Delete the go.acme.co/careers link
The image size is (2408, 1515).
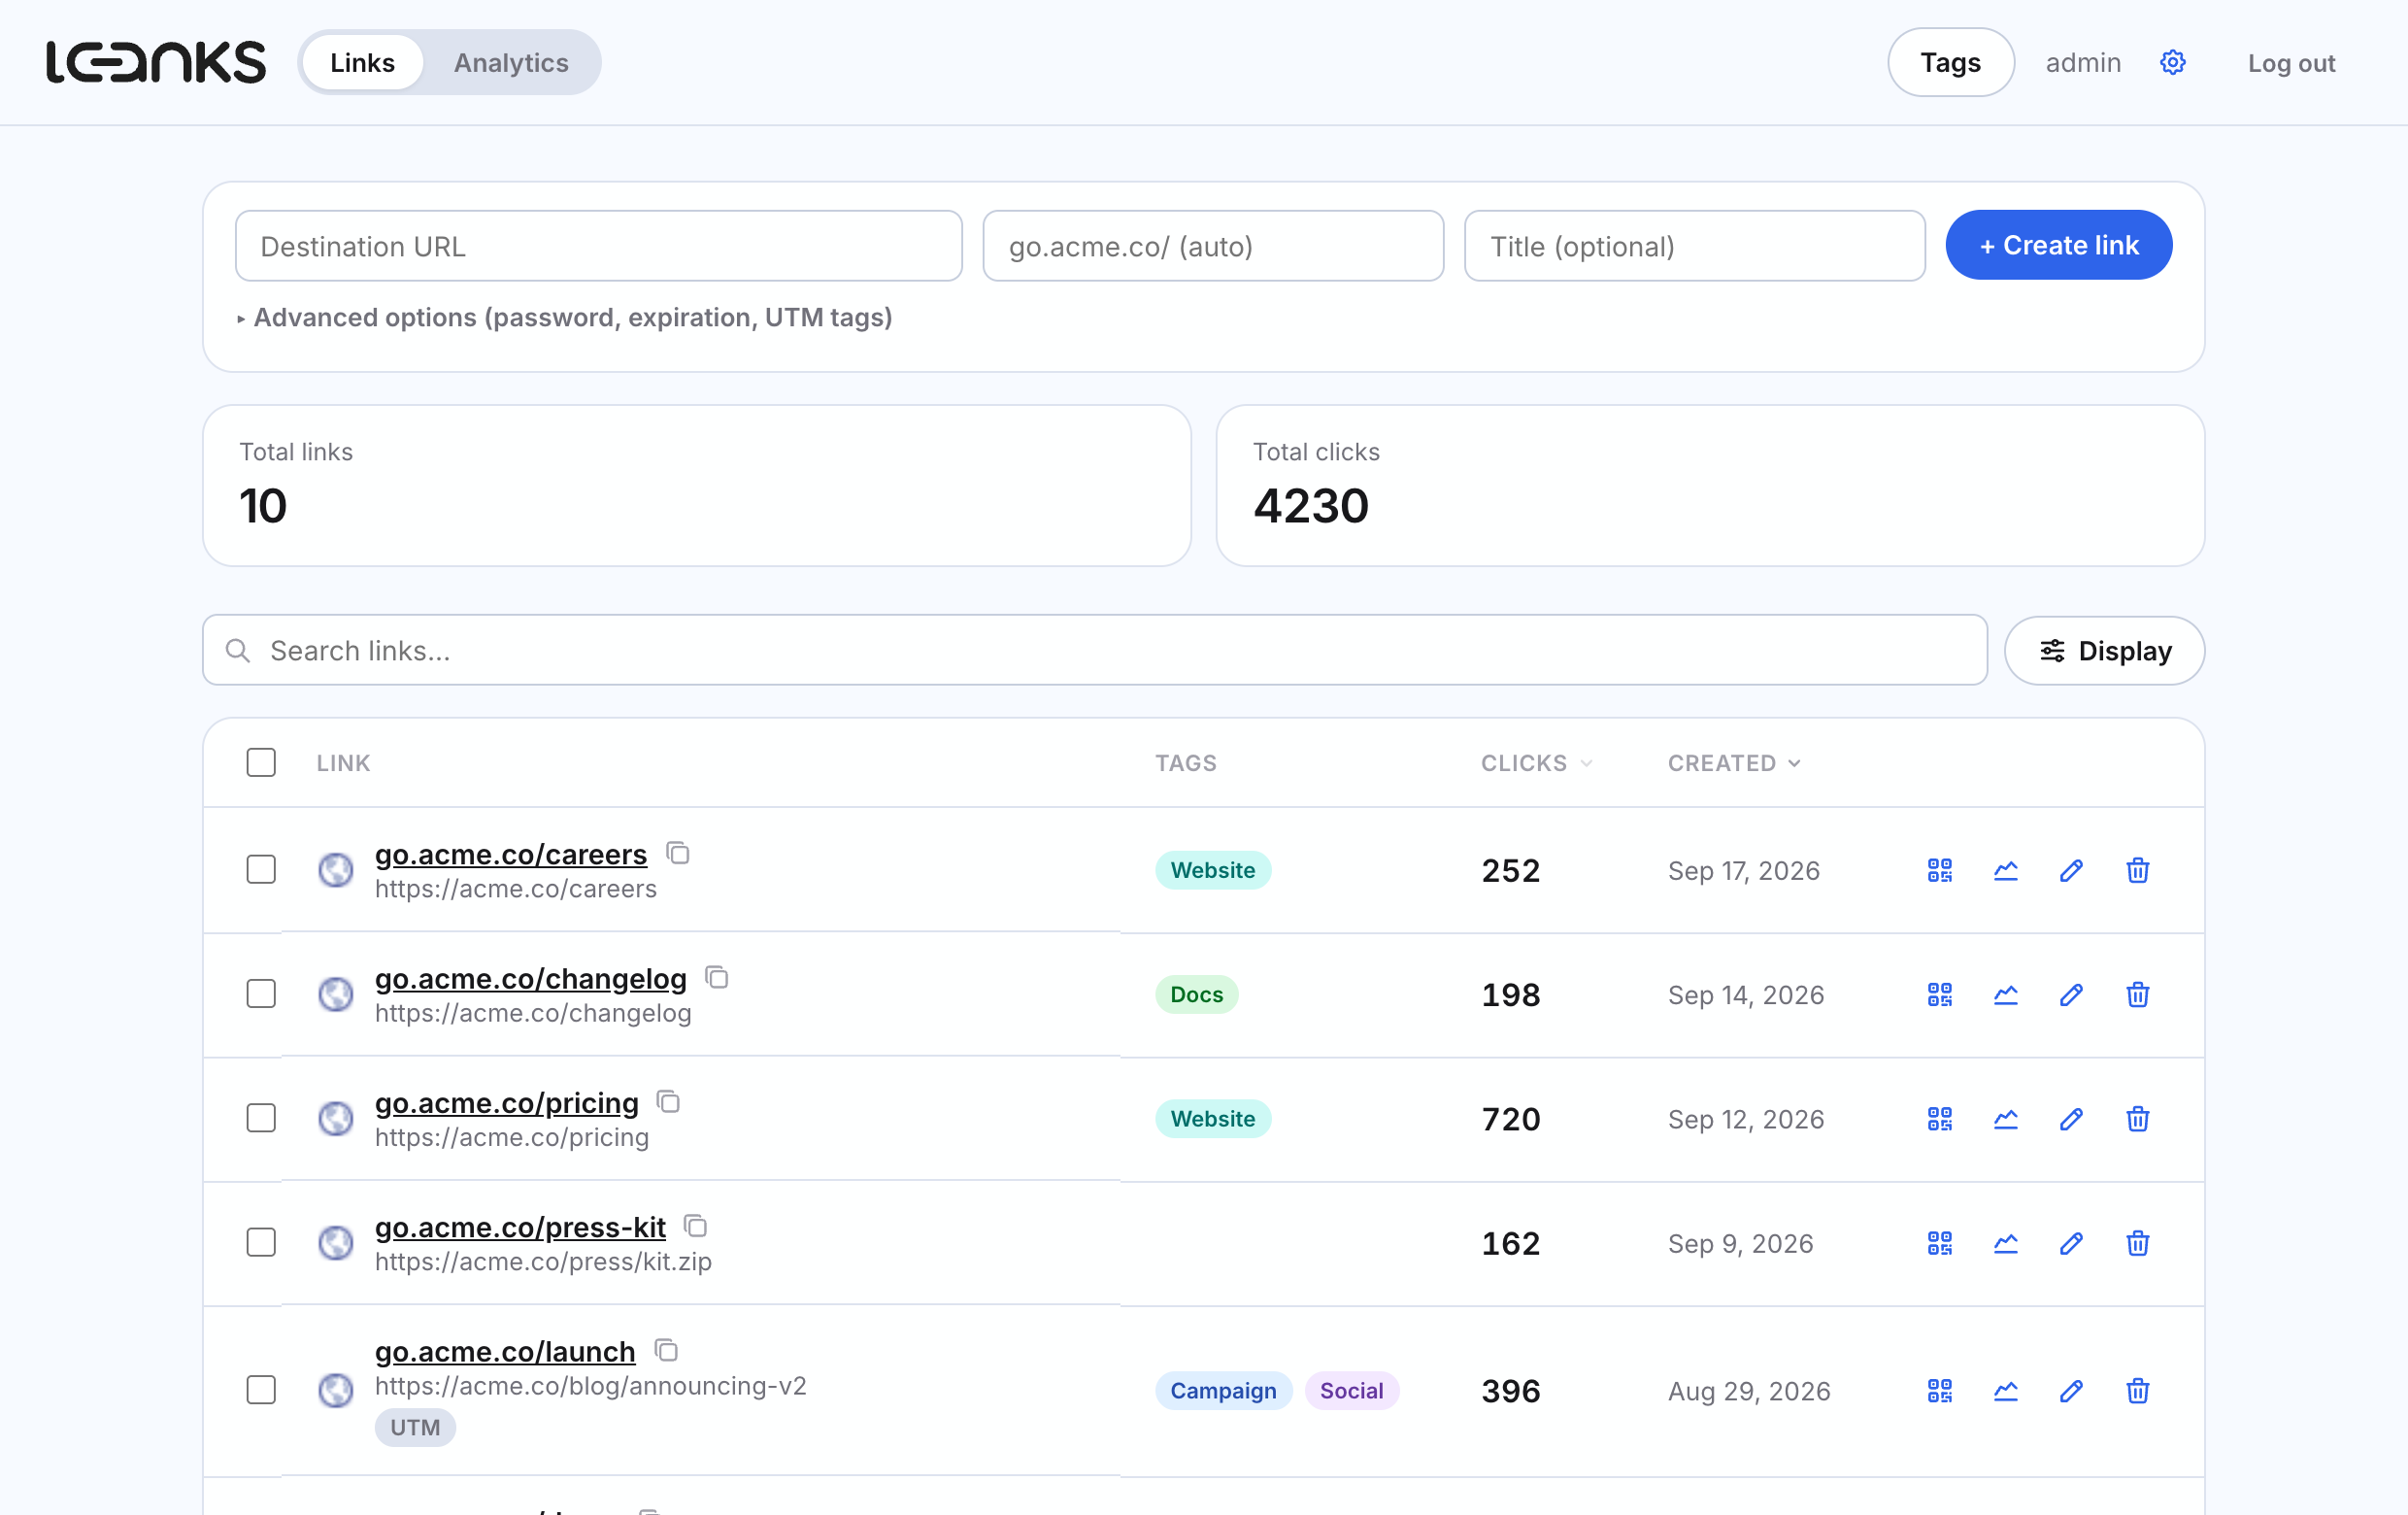[x=2138, y=870]
